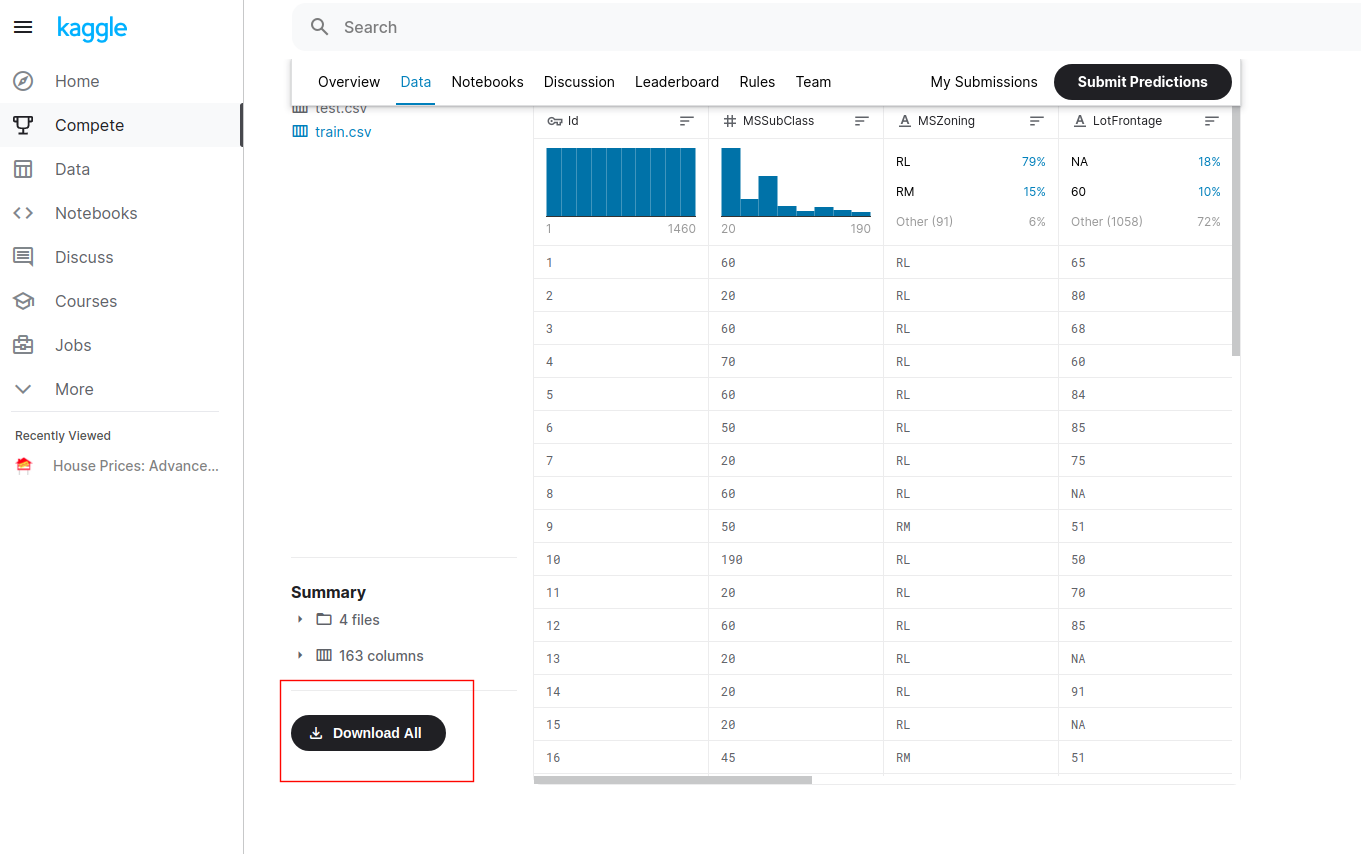Click the text-type icon beside LotFrontage

point(1079,121)
